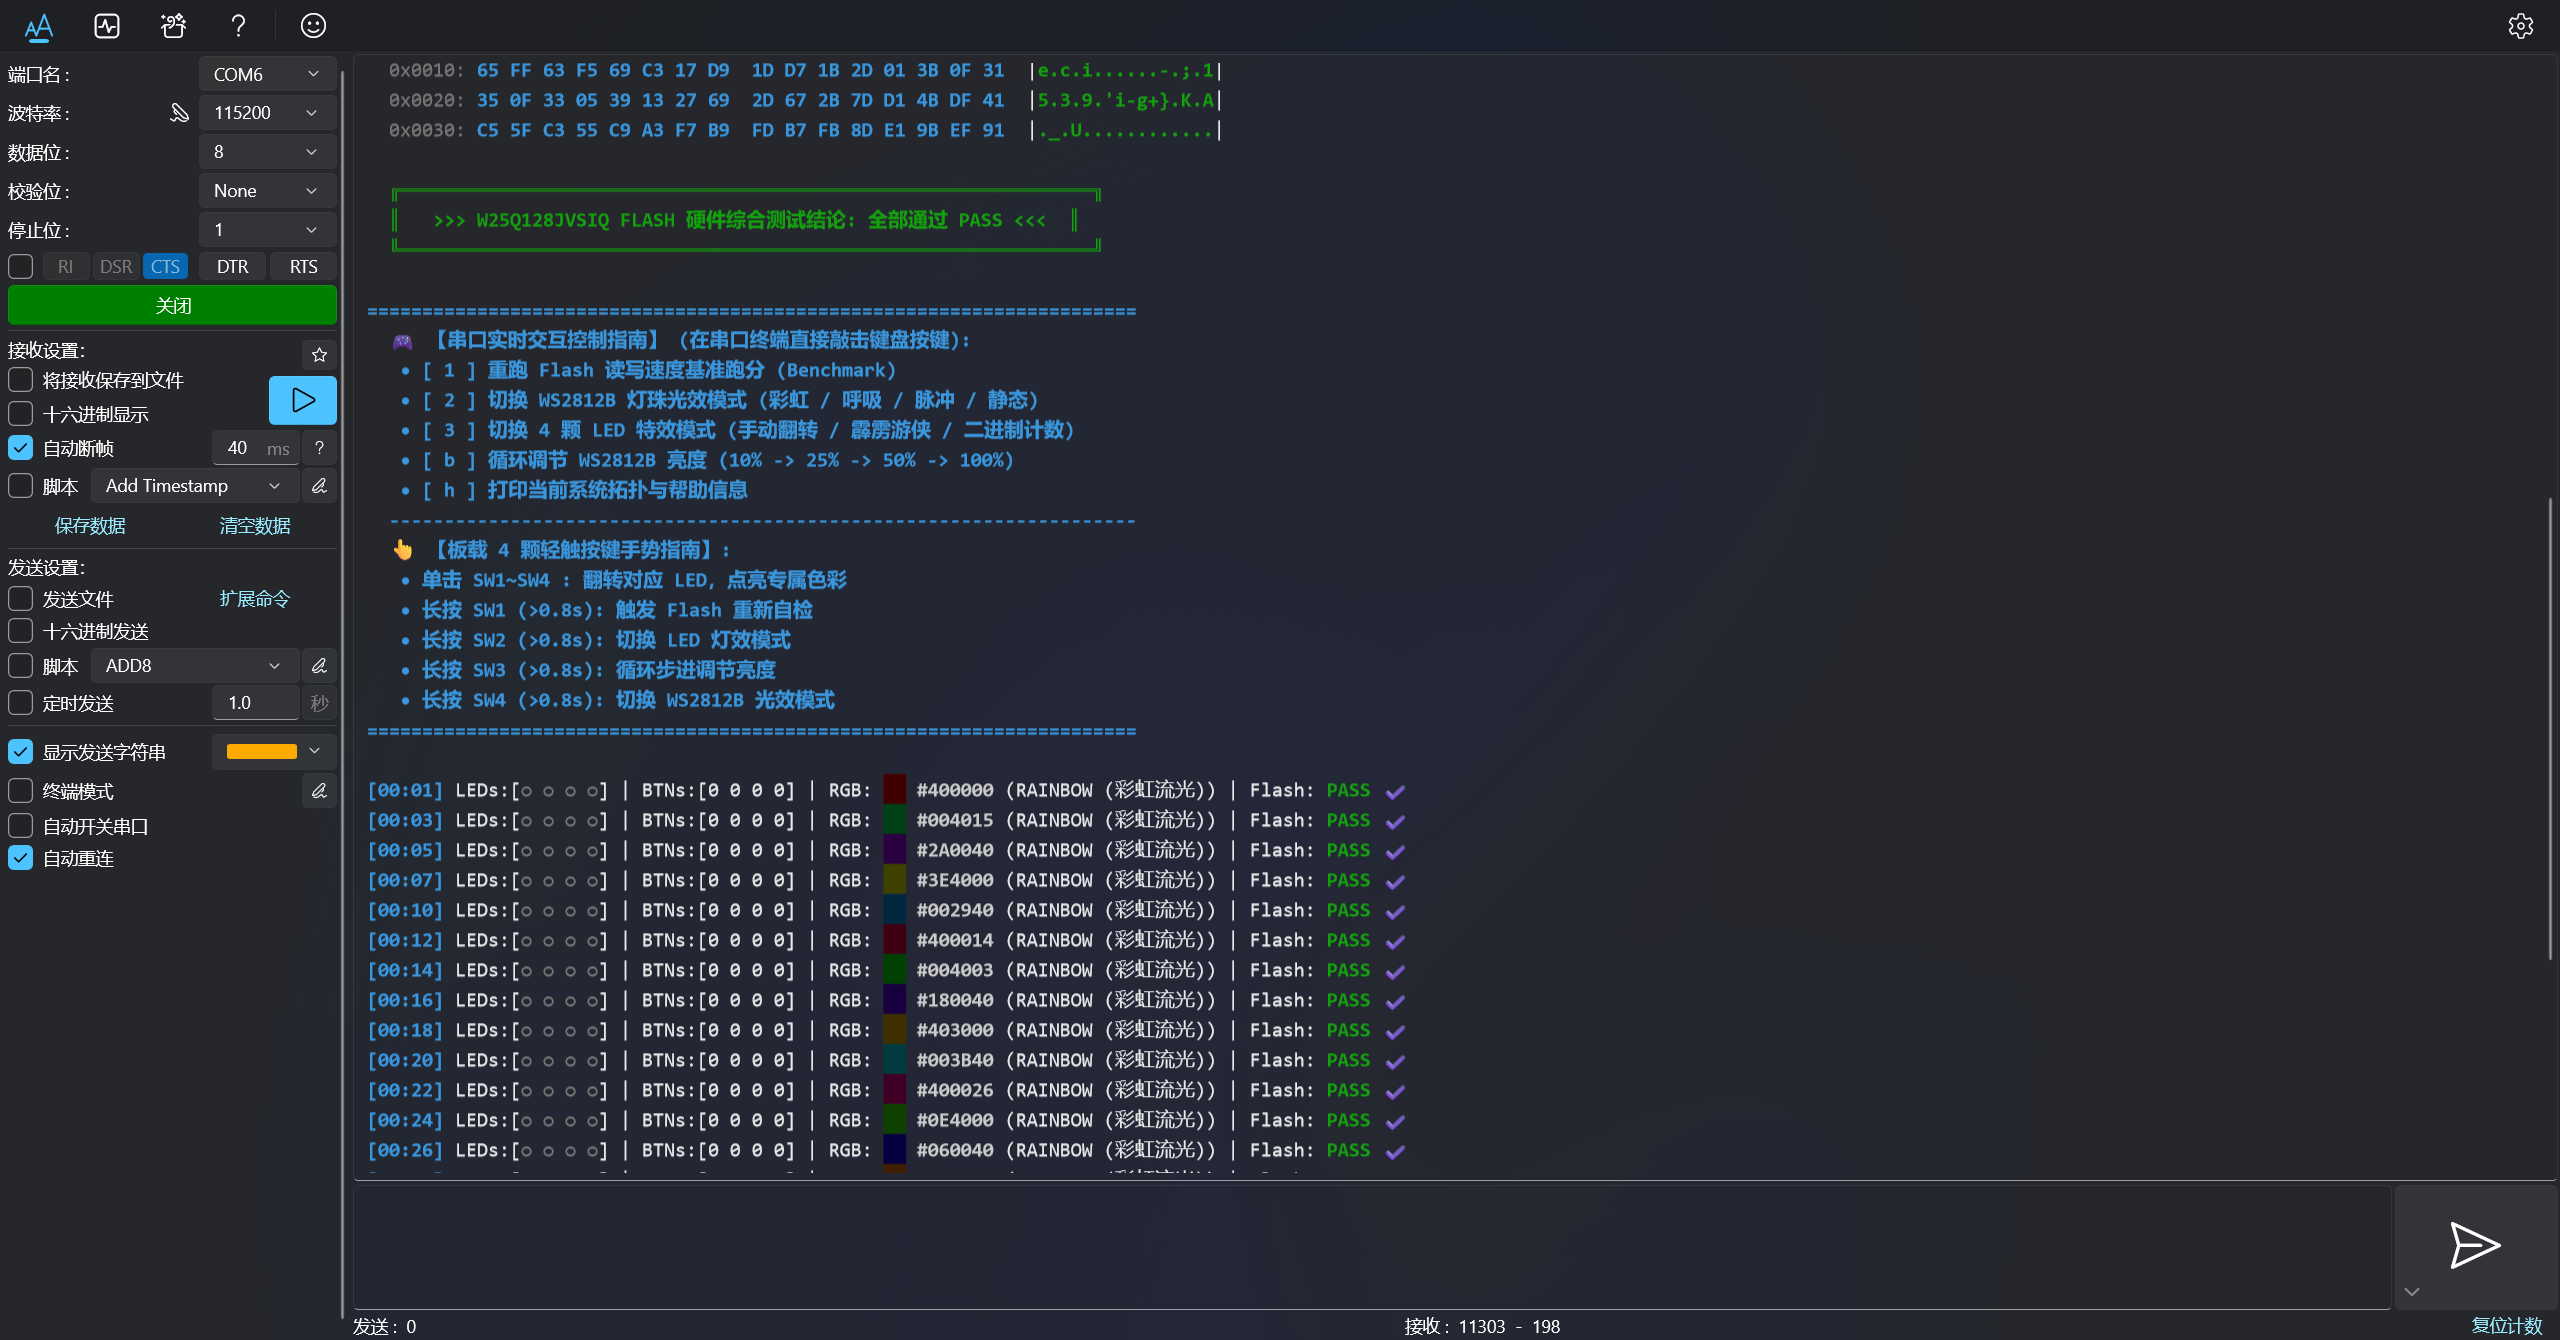The height and width of the screenshot is (1340, 2560).
Task: Open the orange send string color picker
Action: pyautogui.click(x=274, y=752)
